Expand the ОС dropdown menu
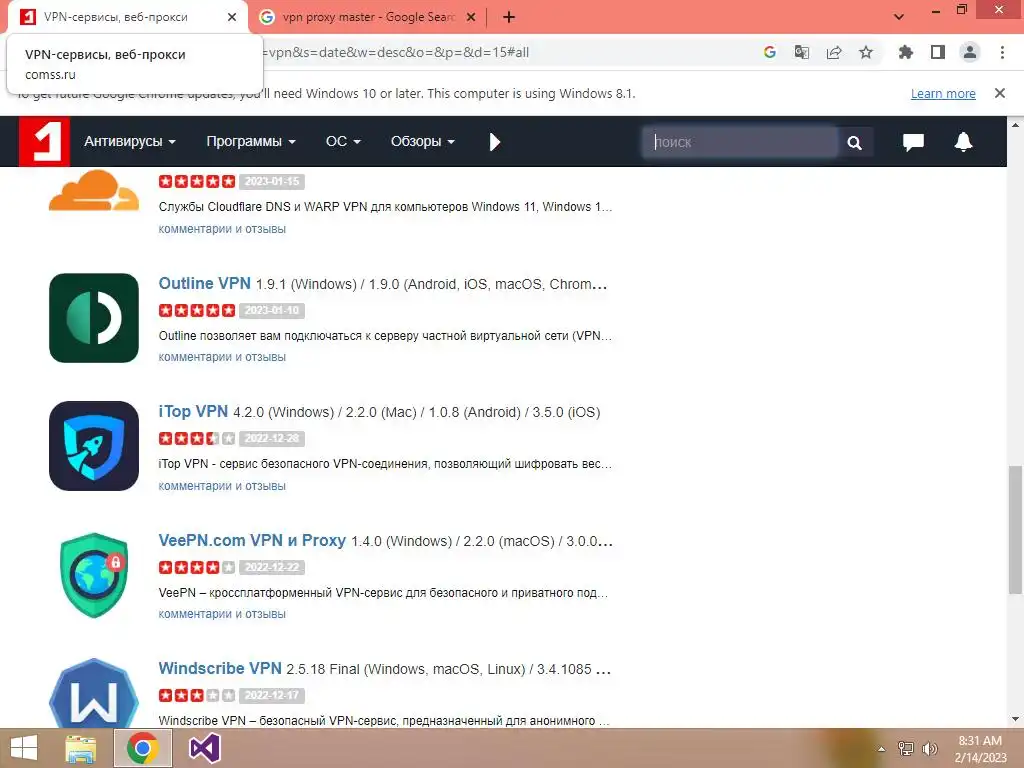The image size is (1024, 768). coord(343,141)
